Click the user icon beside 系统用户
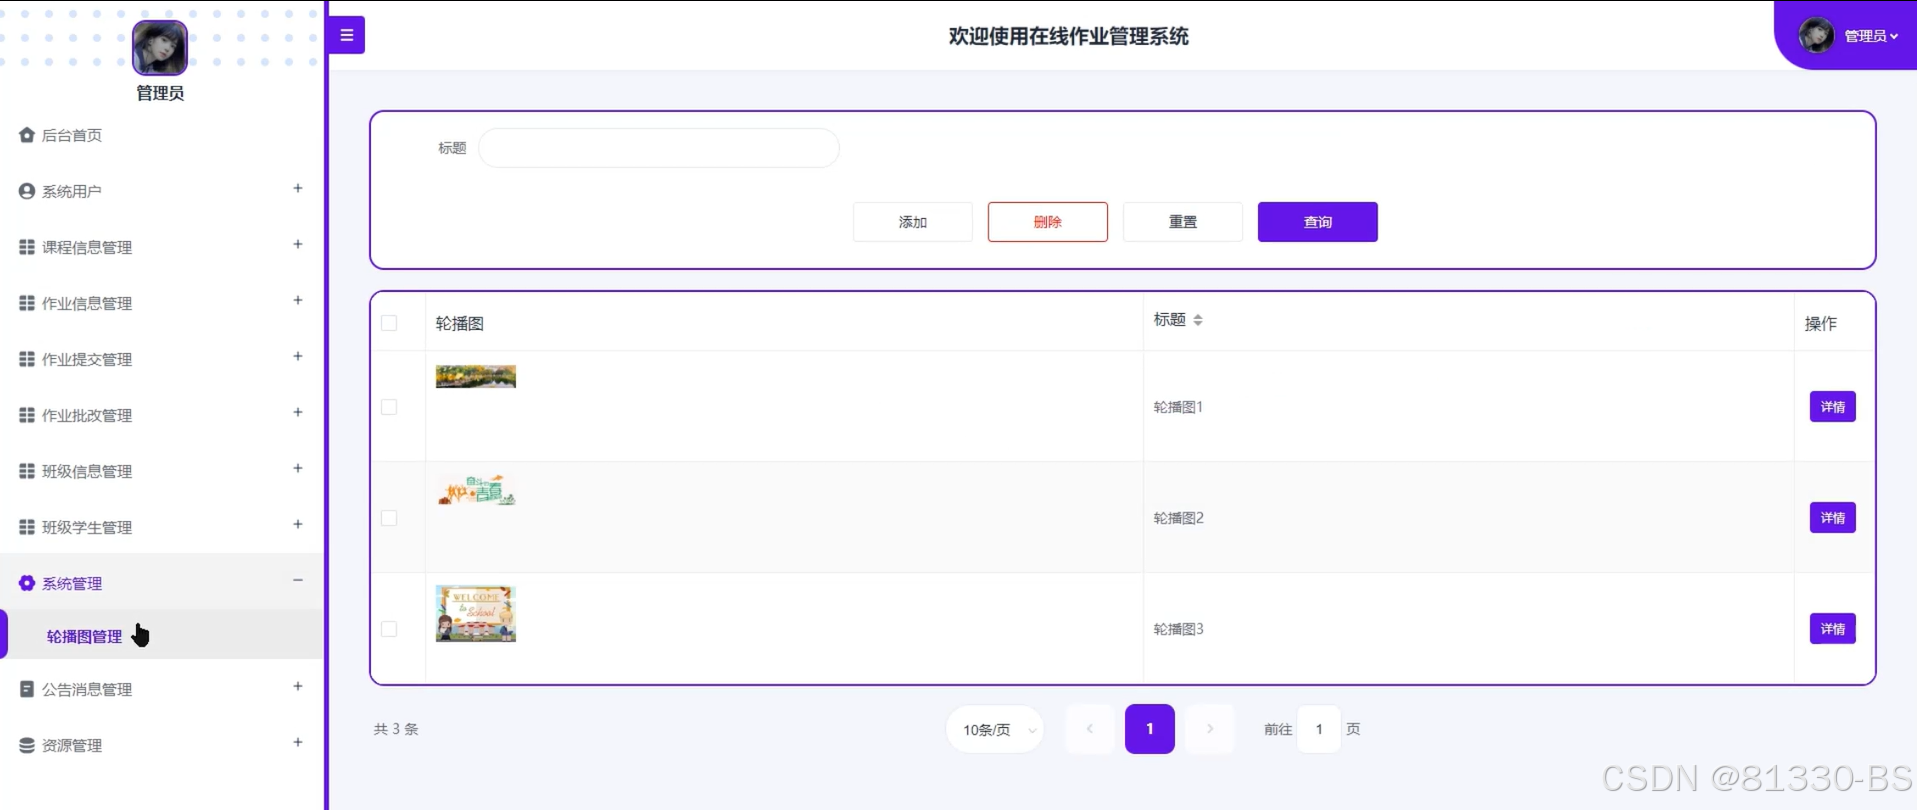The height and width of the screenshot is (810, 1917). [x=27, y=191]
